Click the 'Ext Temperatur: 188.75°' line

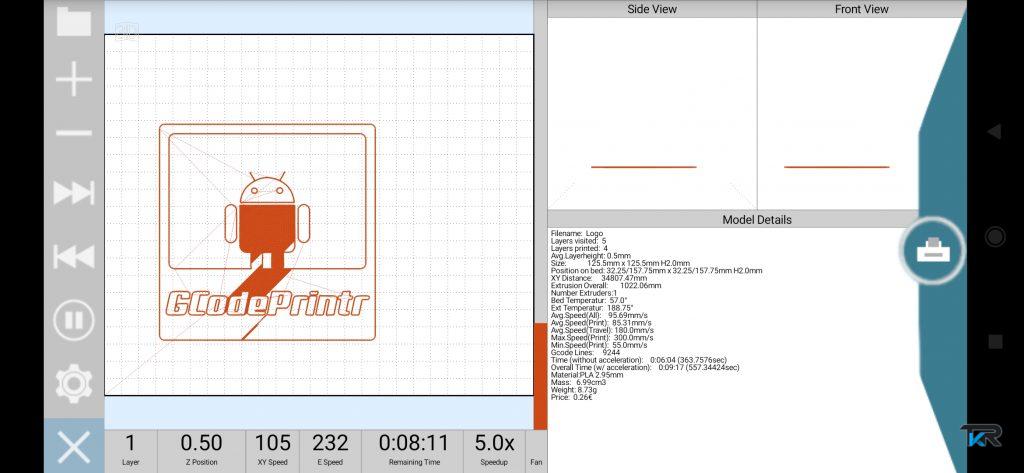tap(592, 308)
